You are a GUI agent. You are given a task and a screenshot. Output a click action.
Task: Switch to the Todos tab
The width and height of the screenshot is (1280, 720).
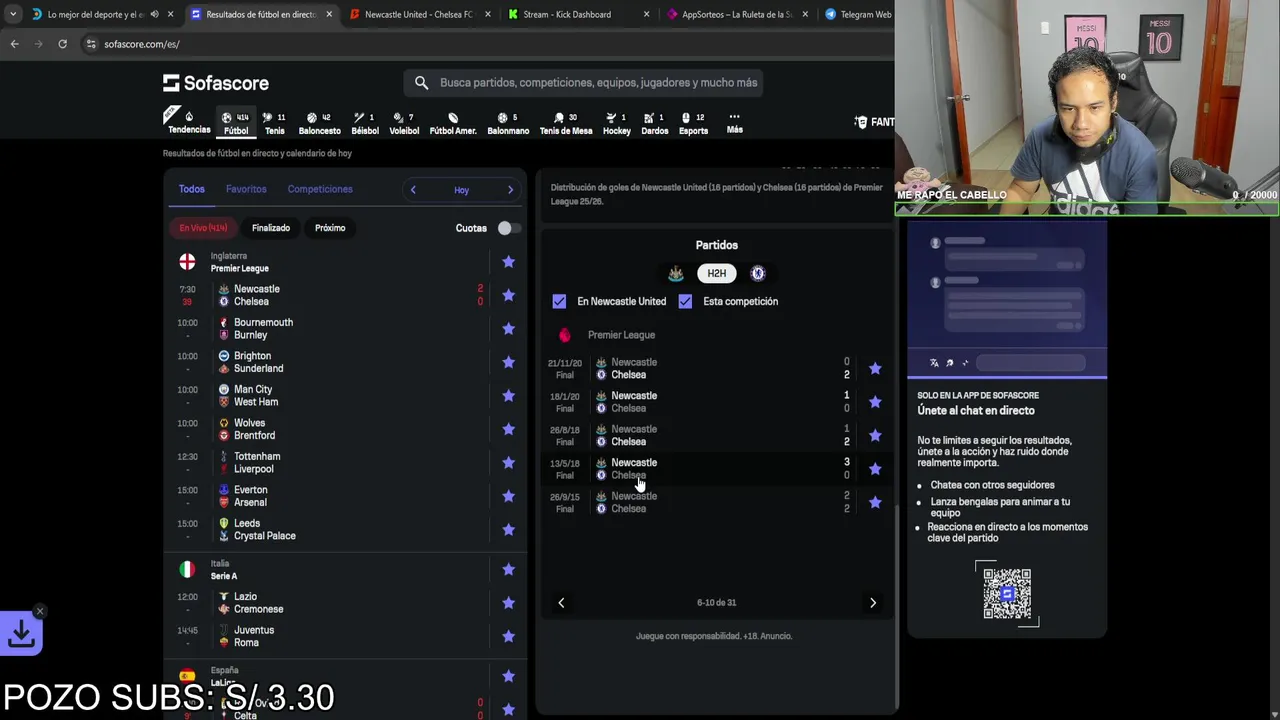[x=191, y=189]
